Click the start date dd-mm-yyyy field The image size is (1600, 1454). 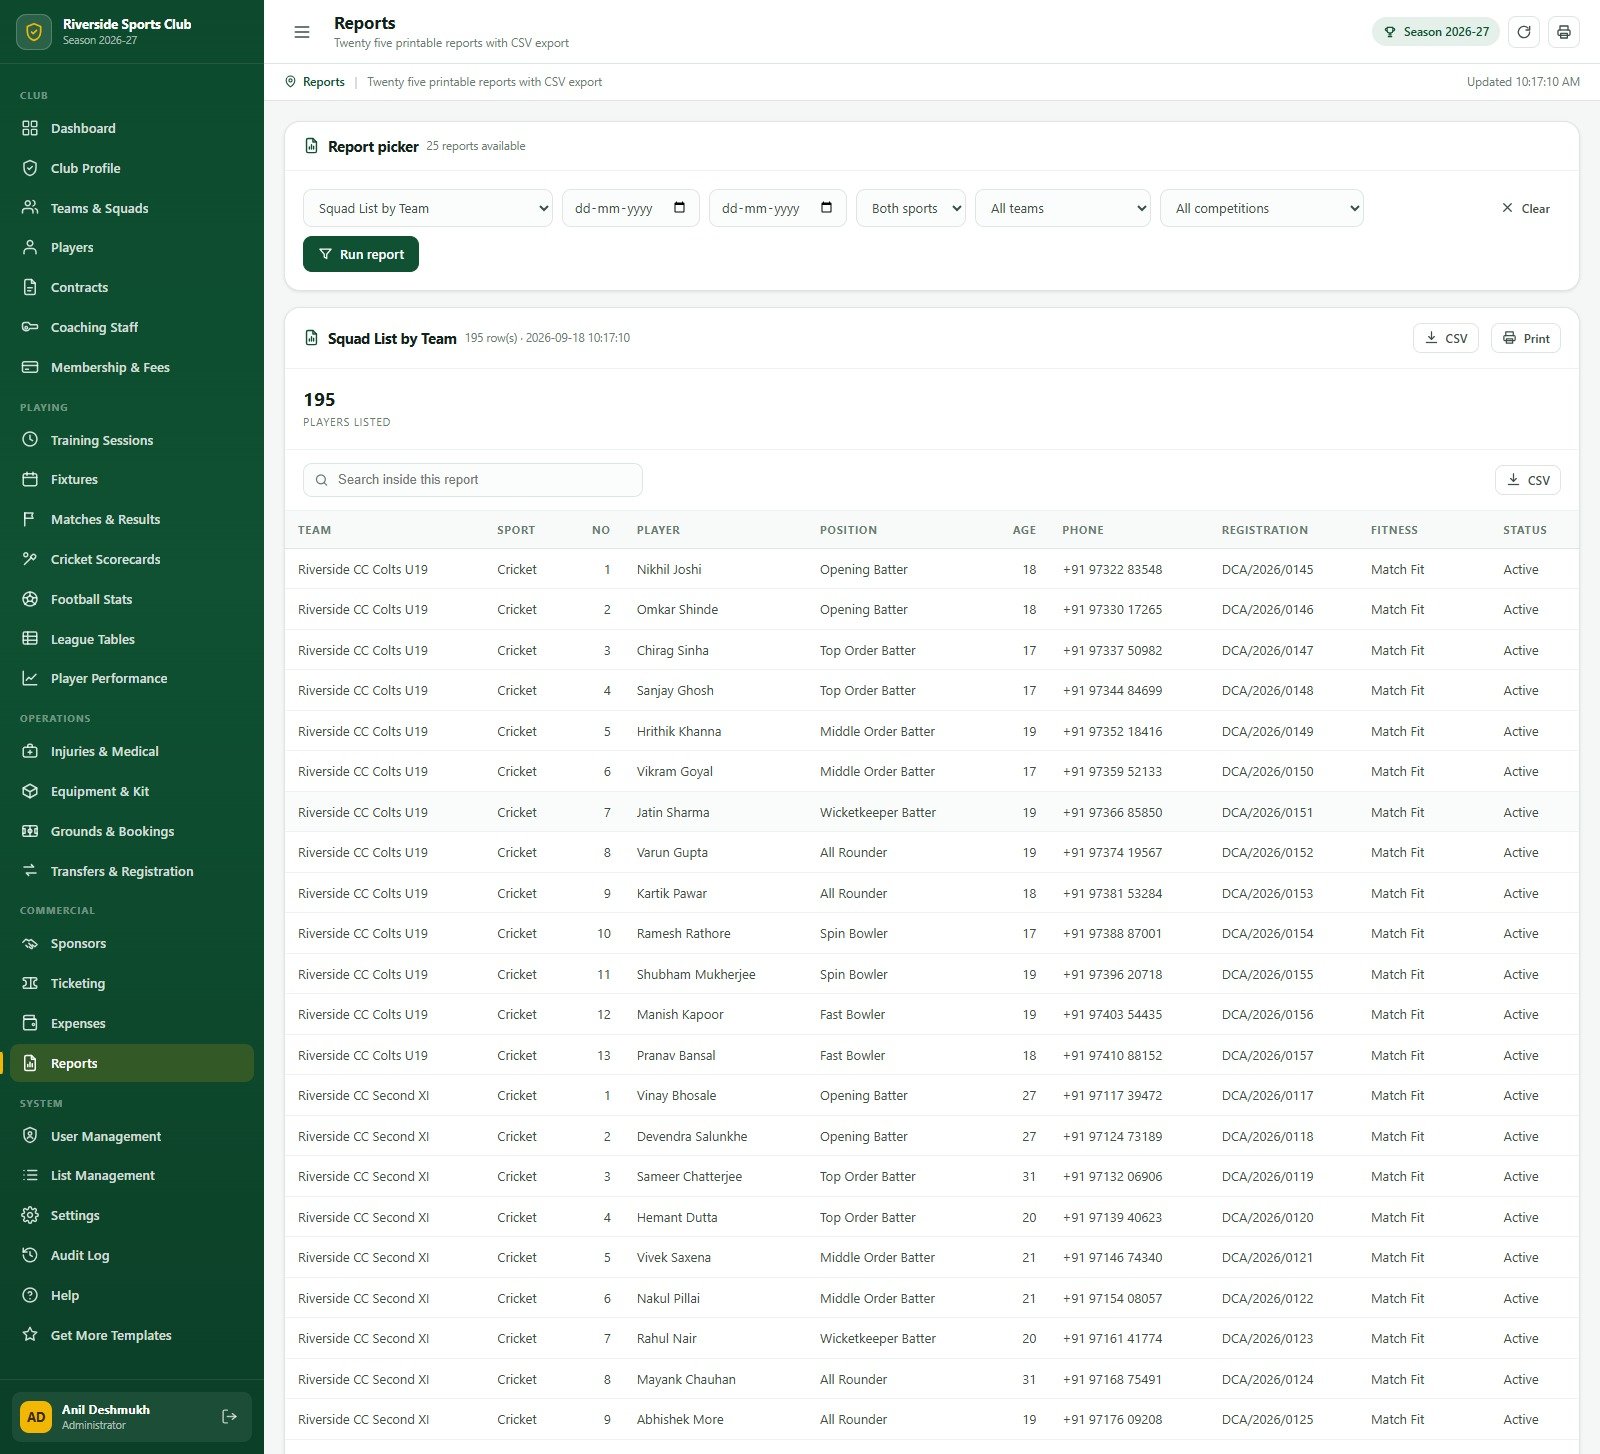pyautogui.click(x=631, y=208)
